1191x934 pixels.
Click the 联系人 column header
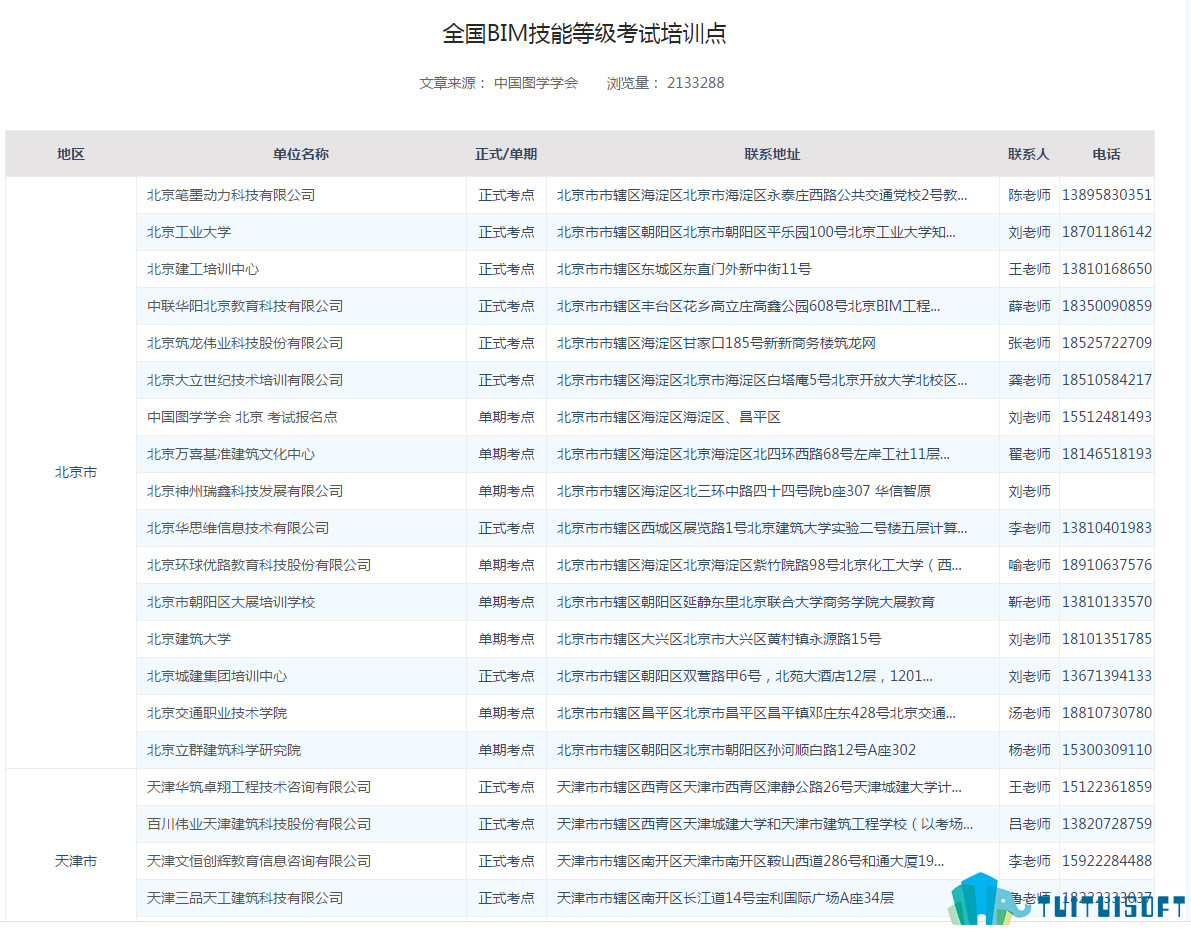pos(1028,154)
